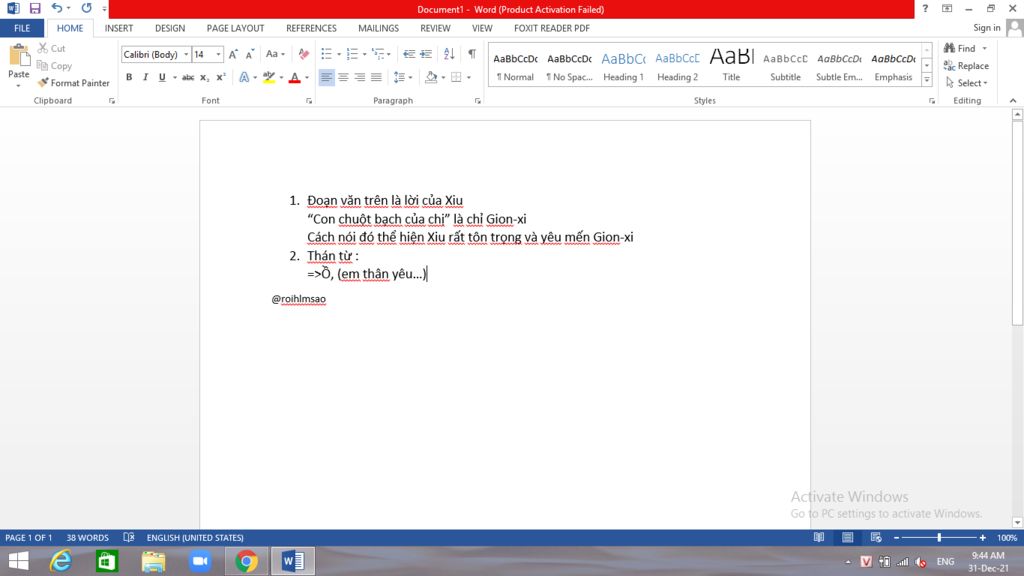Screen dimensions: 1024x576
Task: Toggle Align Left for the paragraph
Action: click(x=327, y=77)
